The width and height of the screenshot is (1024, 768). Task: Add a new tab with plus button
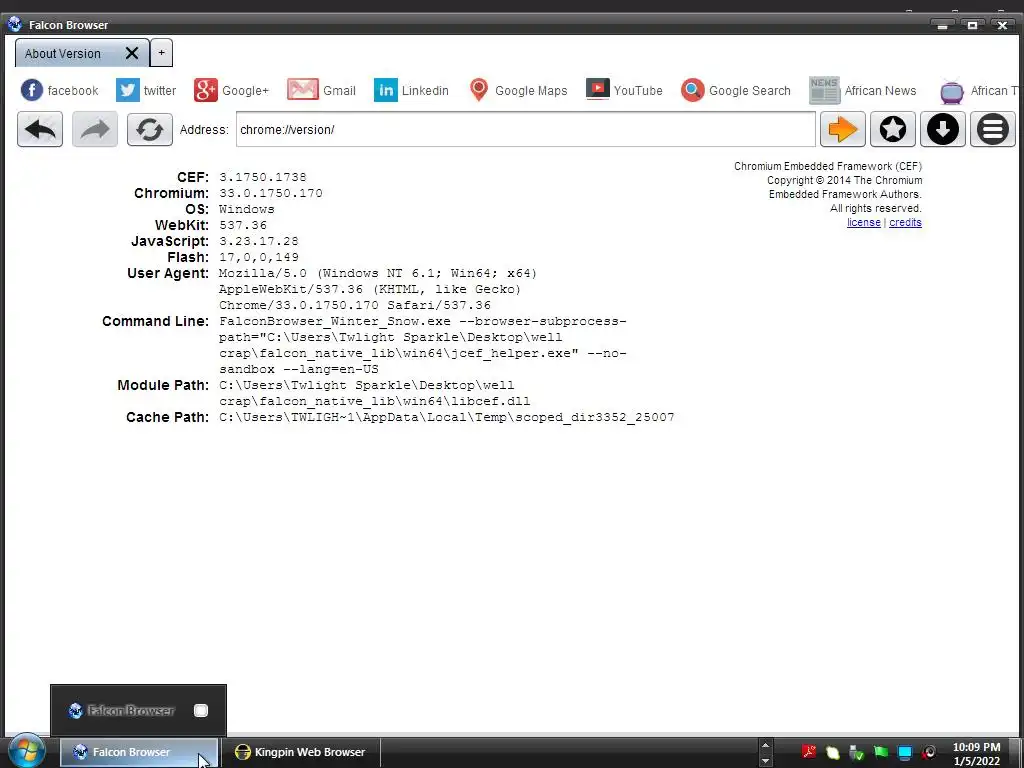161,53
